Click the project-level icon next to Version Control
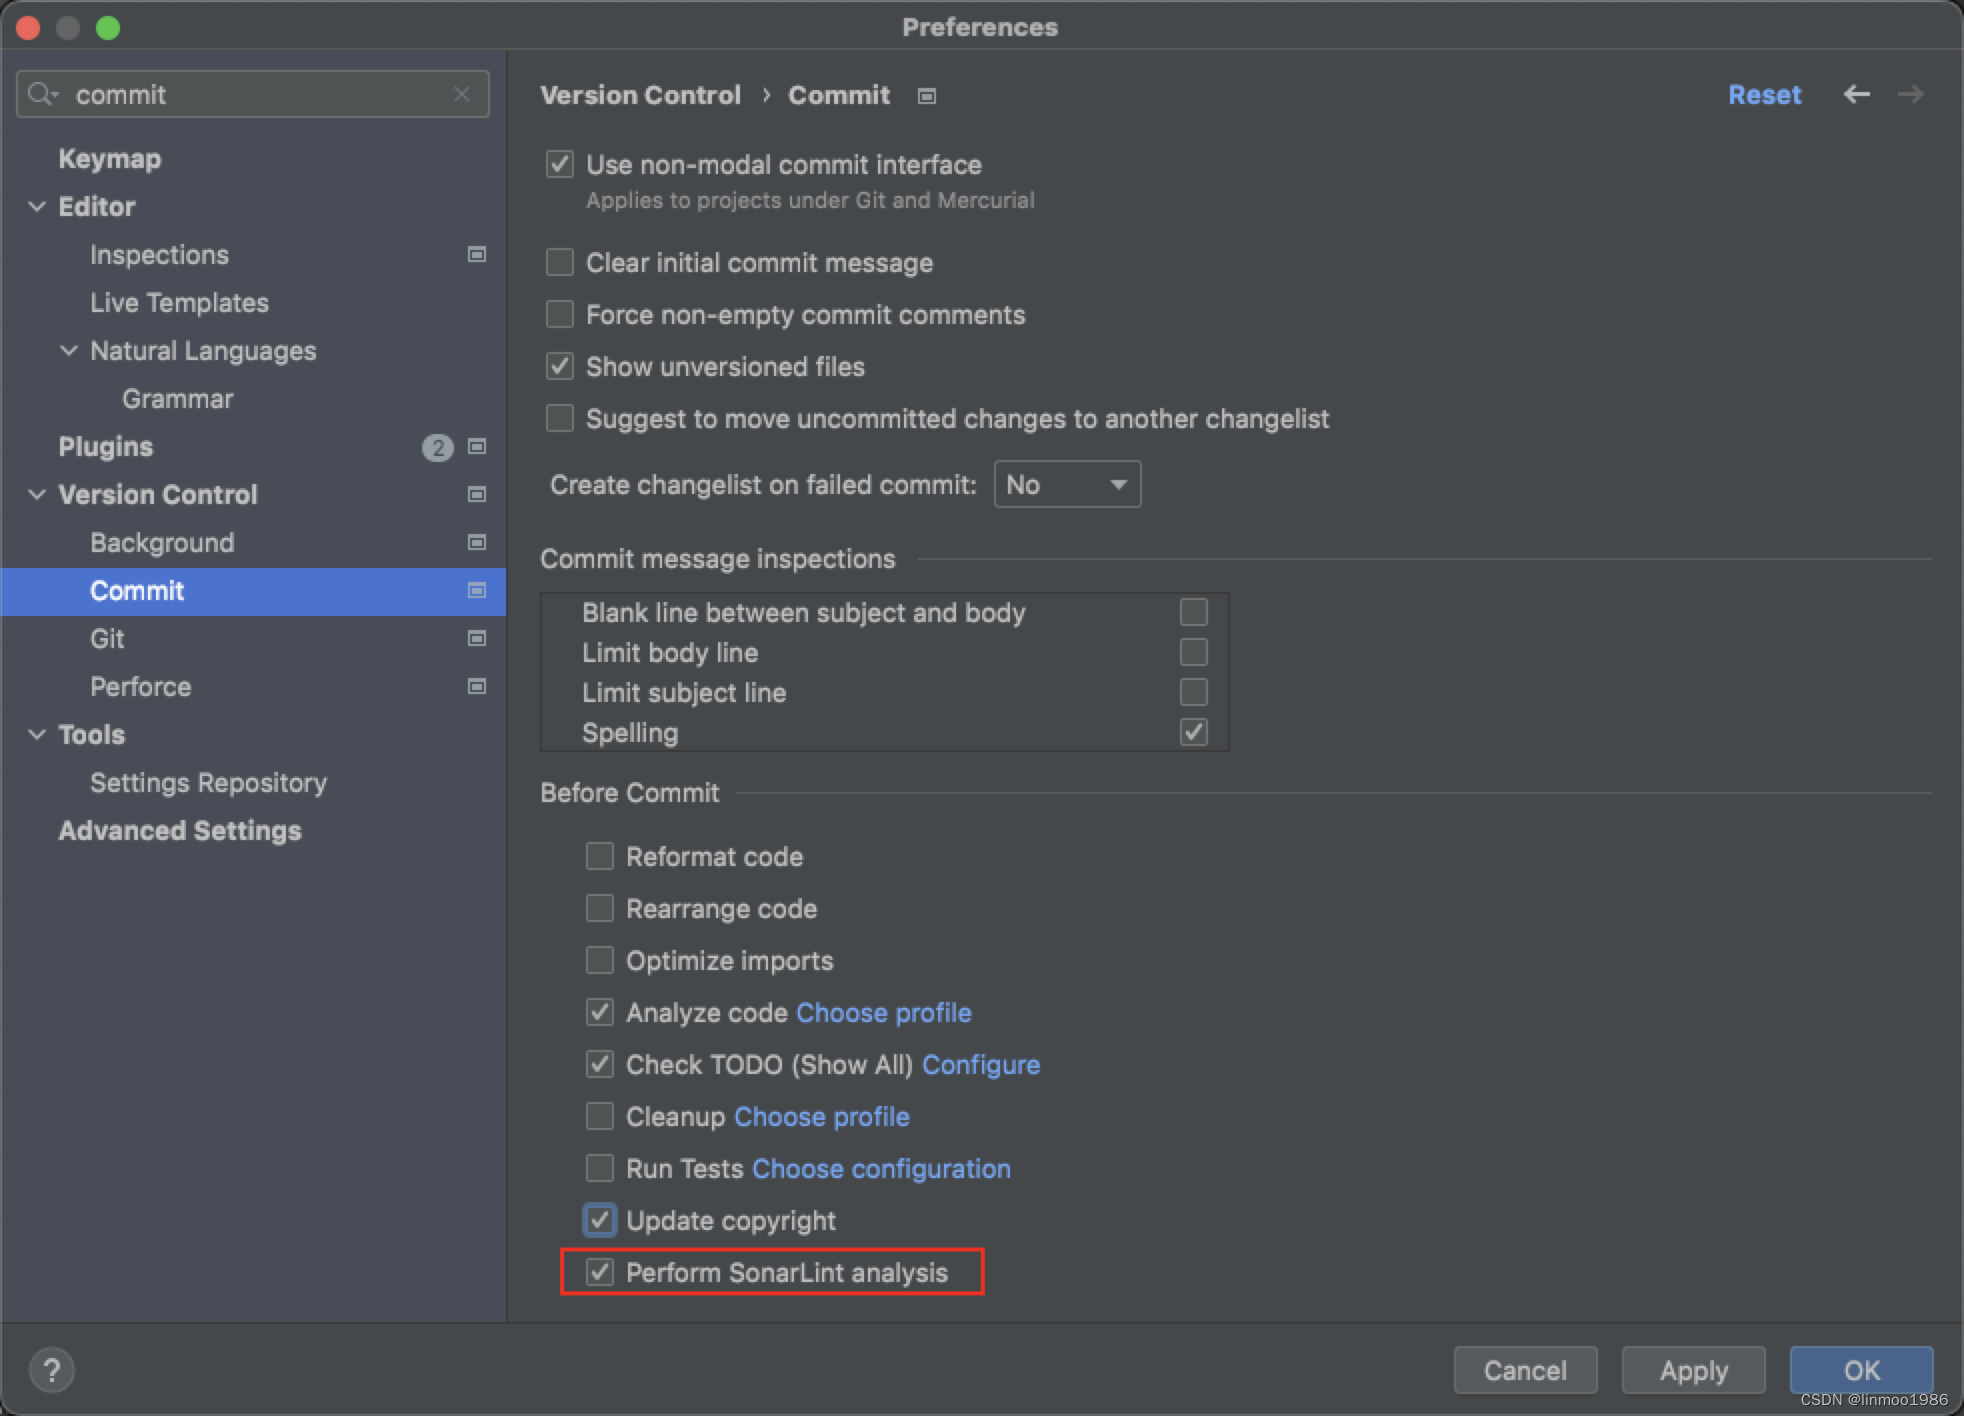This screenshot has height=1416, width=1964. coord(477,494)
